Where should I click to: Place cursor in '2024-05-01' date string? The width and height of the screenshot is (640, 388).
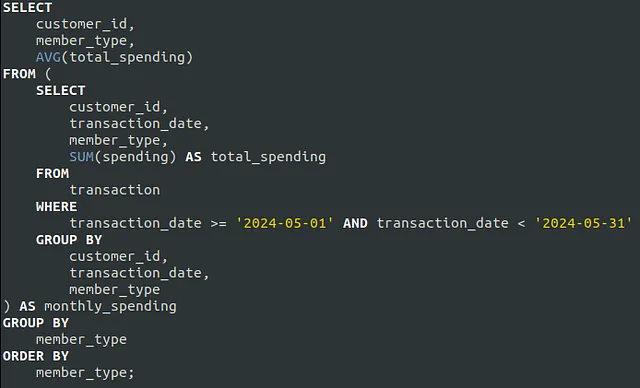click(285, 223)
